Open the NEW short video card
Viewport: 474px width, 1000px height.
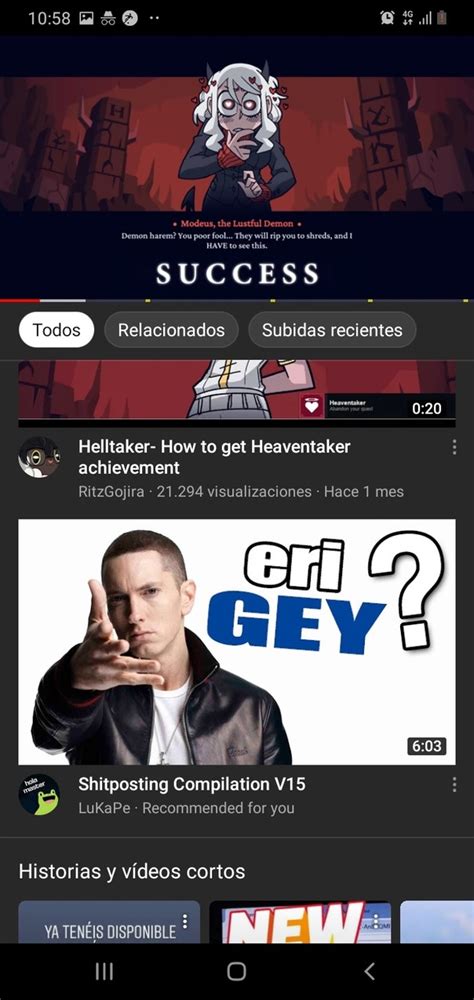coord(300,922)
